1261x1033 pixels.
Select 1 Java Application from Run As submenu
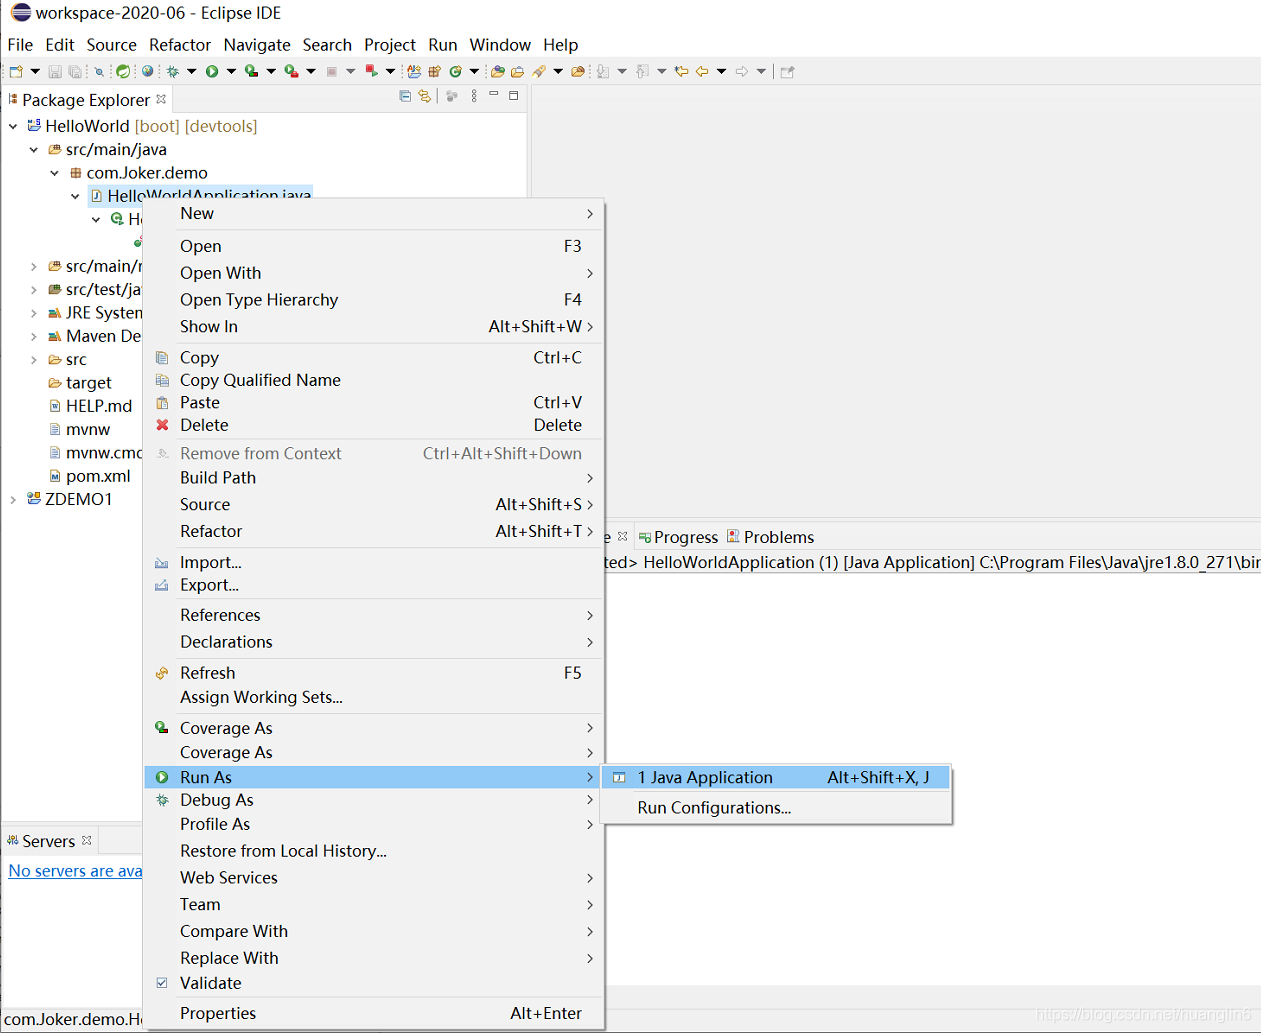pyautogui.click(x=776, y=777)
